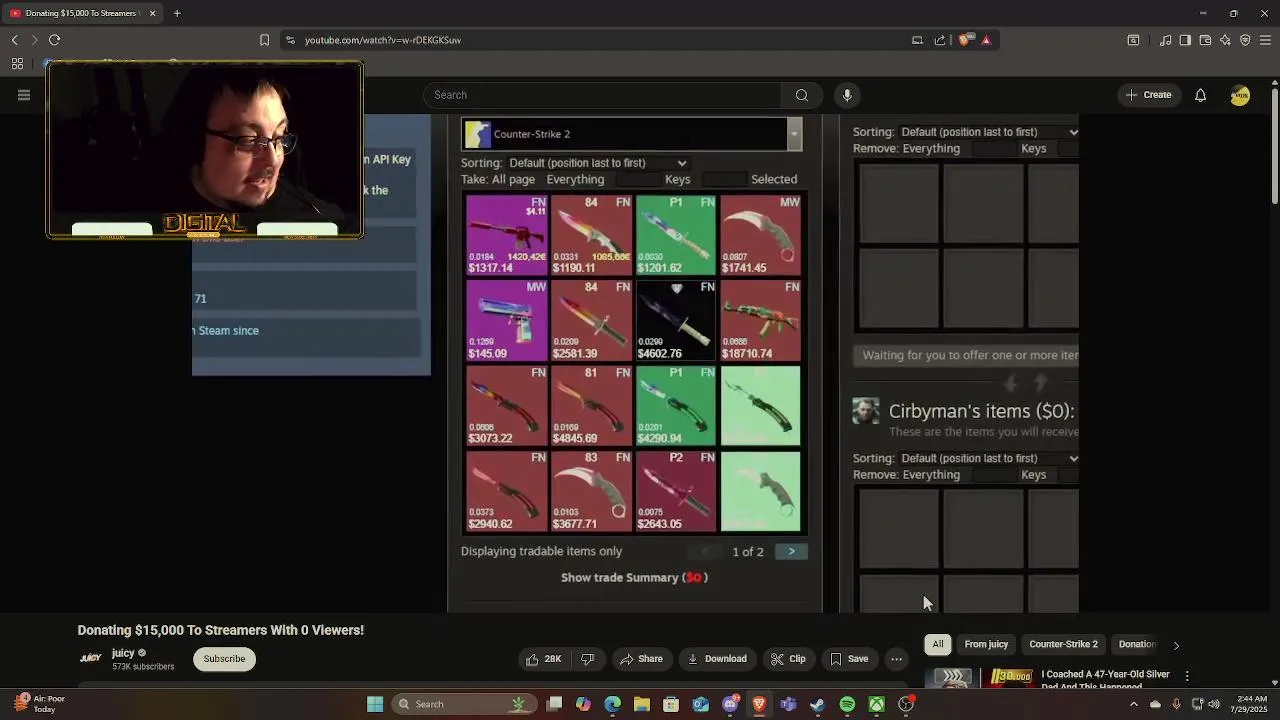Open the YouTube account avatar menu

point(1240,95)
